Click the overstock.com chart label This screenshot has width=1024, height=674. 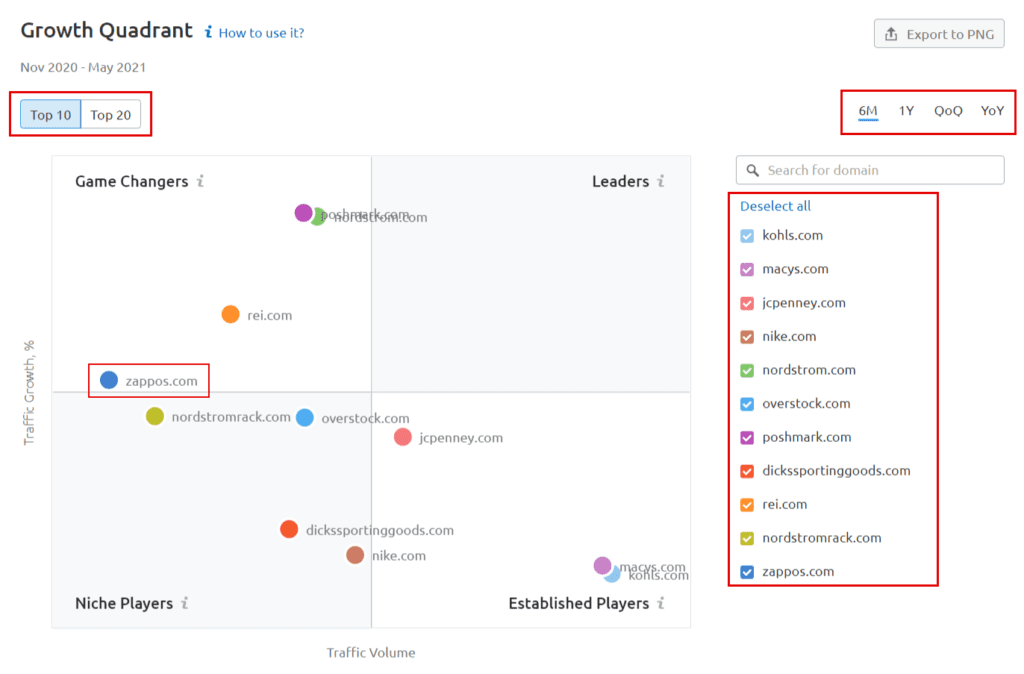click(x=366, y=418)
